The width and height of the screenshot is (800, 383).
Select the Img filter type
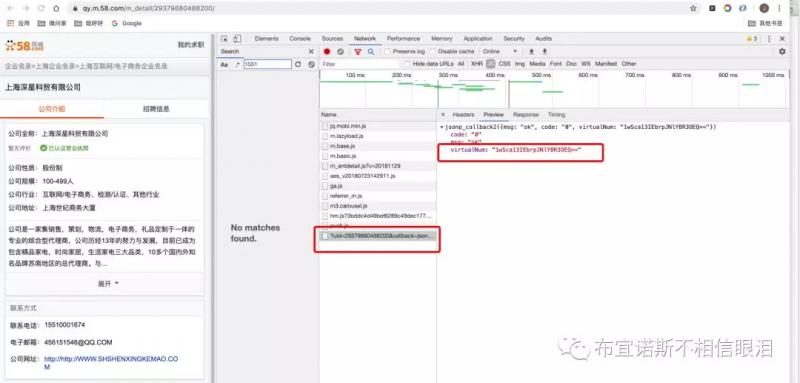pos(519,64)
